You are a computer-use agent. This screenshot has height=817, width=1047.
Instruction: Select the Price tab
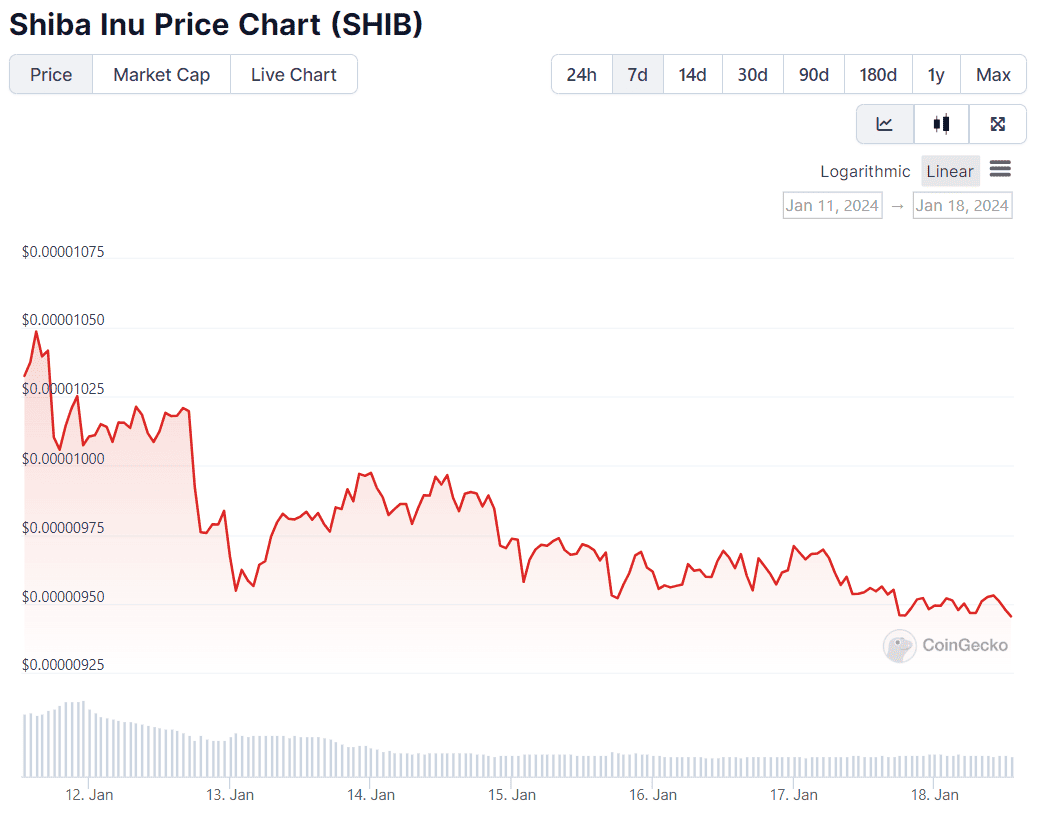[50, 74]
